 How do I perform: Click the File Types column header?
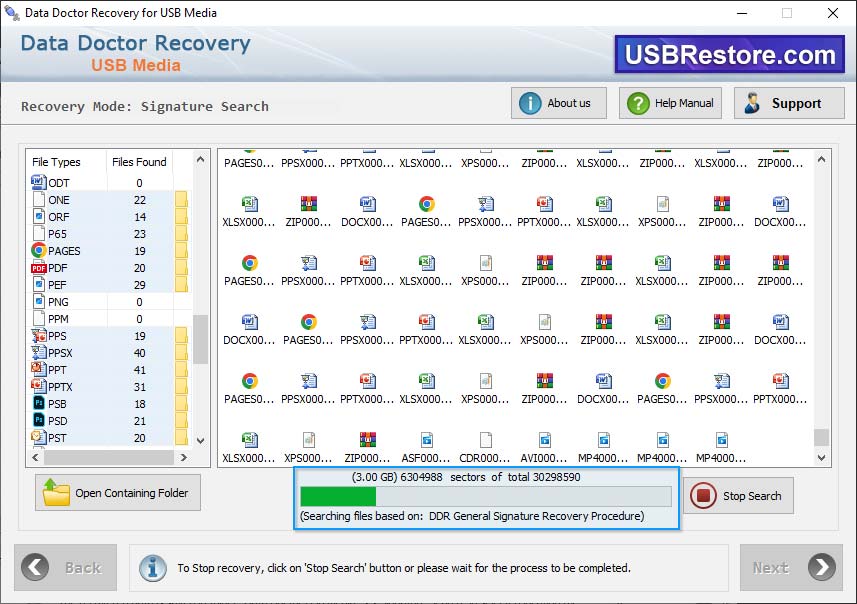pos(56,162)
